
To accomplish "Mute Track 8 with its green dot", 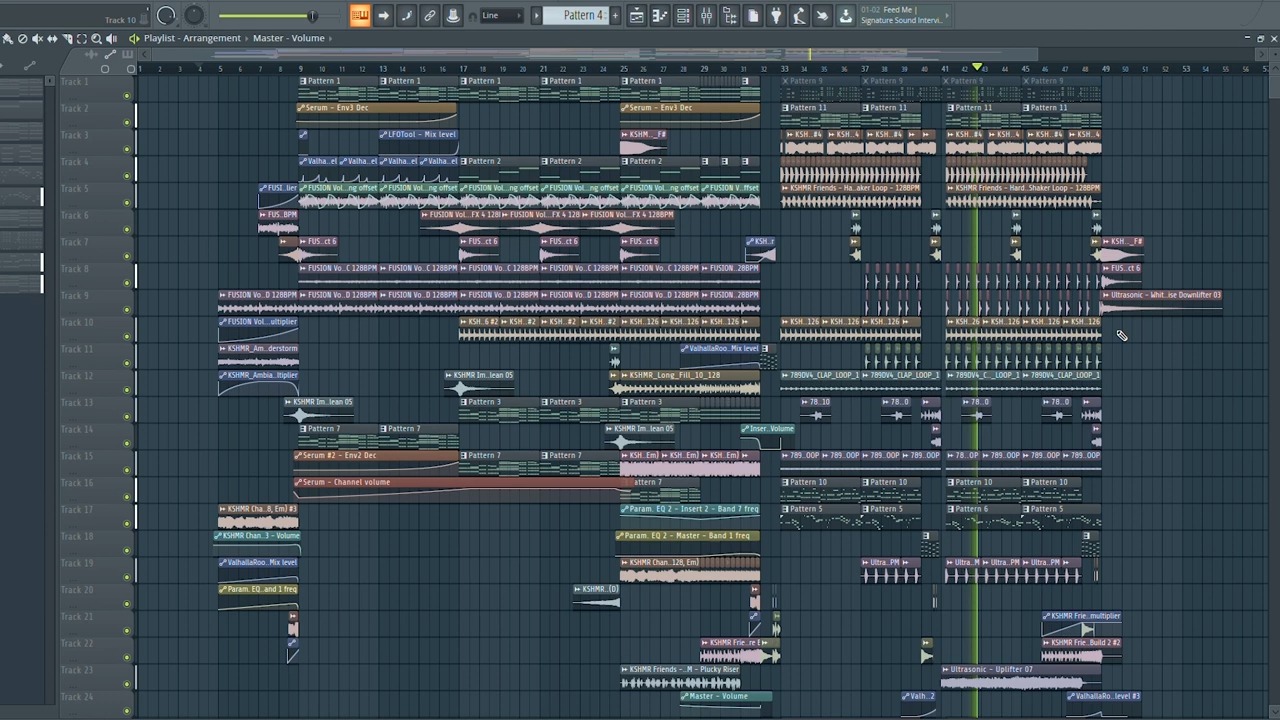I will (127, 283).
